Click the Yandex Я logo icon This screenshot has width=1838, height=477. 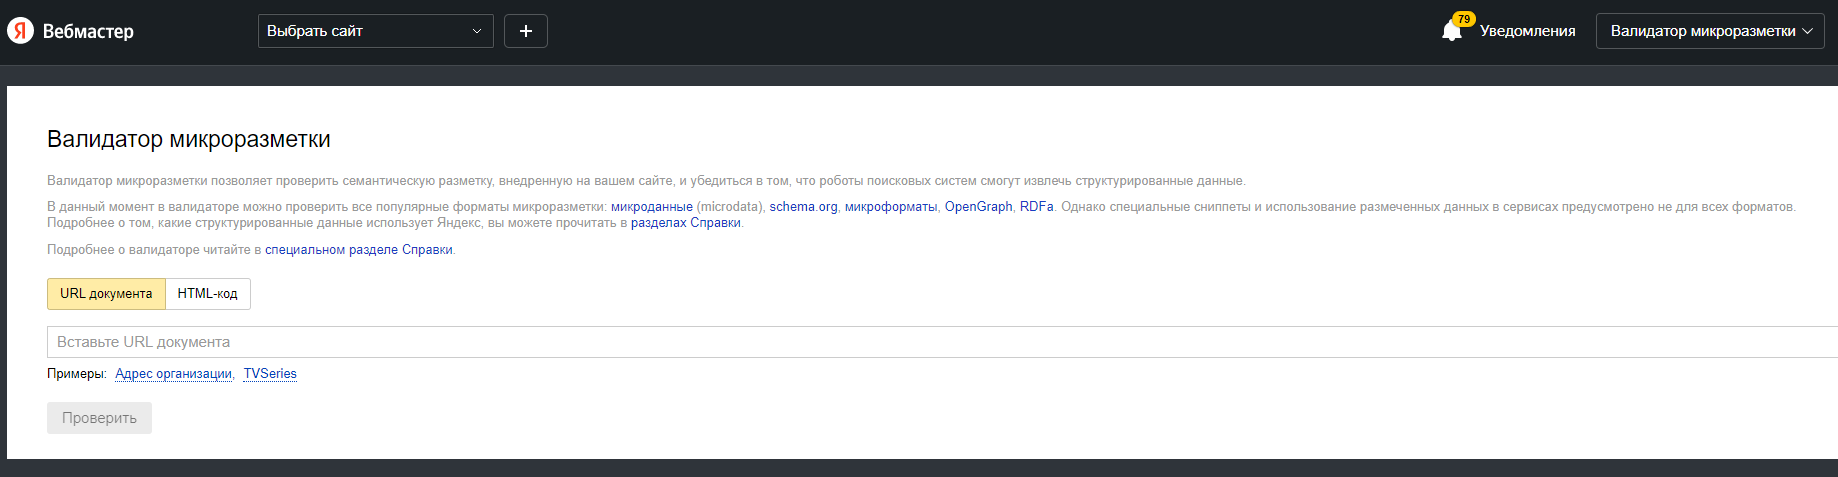click(20, 31)
